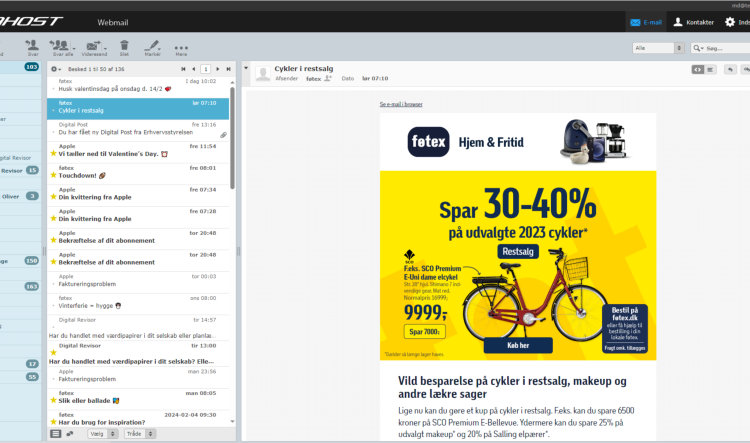Open the Mere three-dots menu
Viewport: 750px width, 443px height.
tap(181, 50)
